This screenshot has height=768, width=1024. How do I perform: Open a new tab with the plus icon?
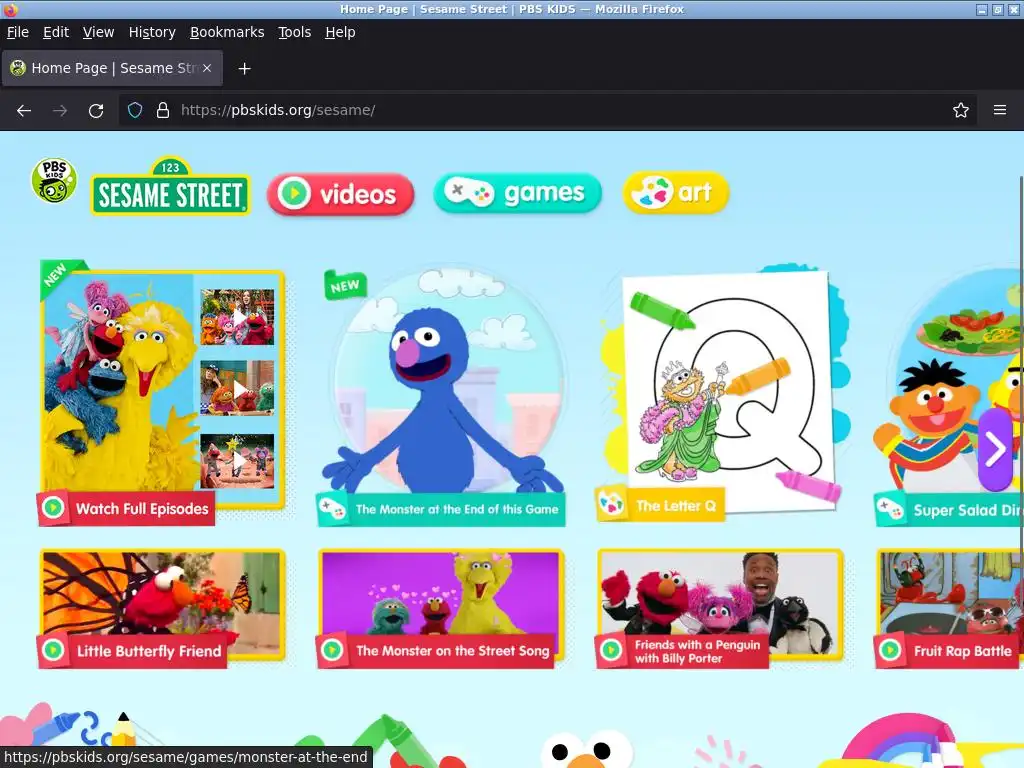tap(244, 69)
